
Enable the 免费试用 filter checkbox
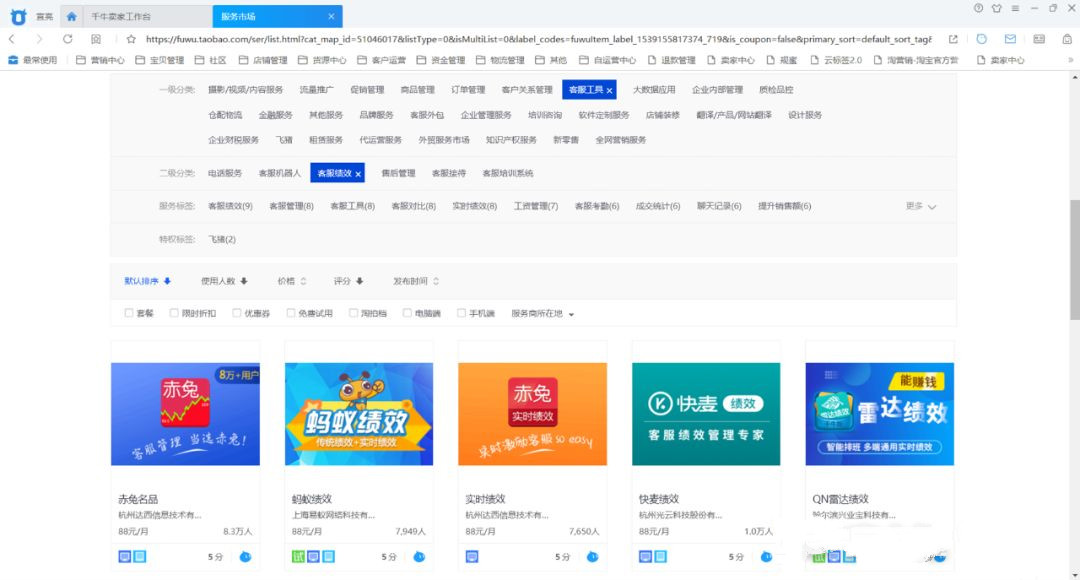(291, 313)
